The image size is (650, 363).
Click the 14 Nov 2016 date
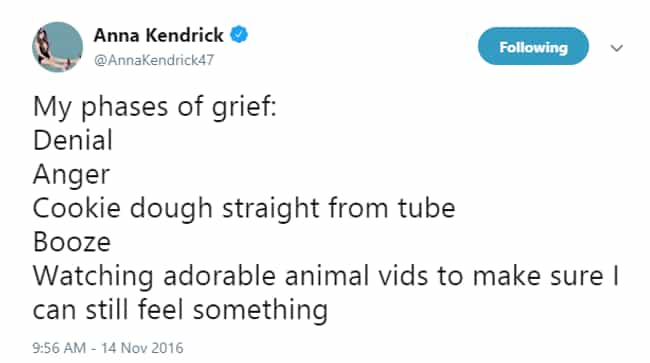point(142,348)
